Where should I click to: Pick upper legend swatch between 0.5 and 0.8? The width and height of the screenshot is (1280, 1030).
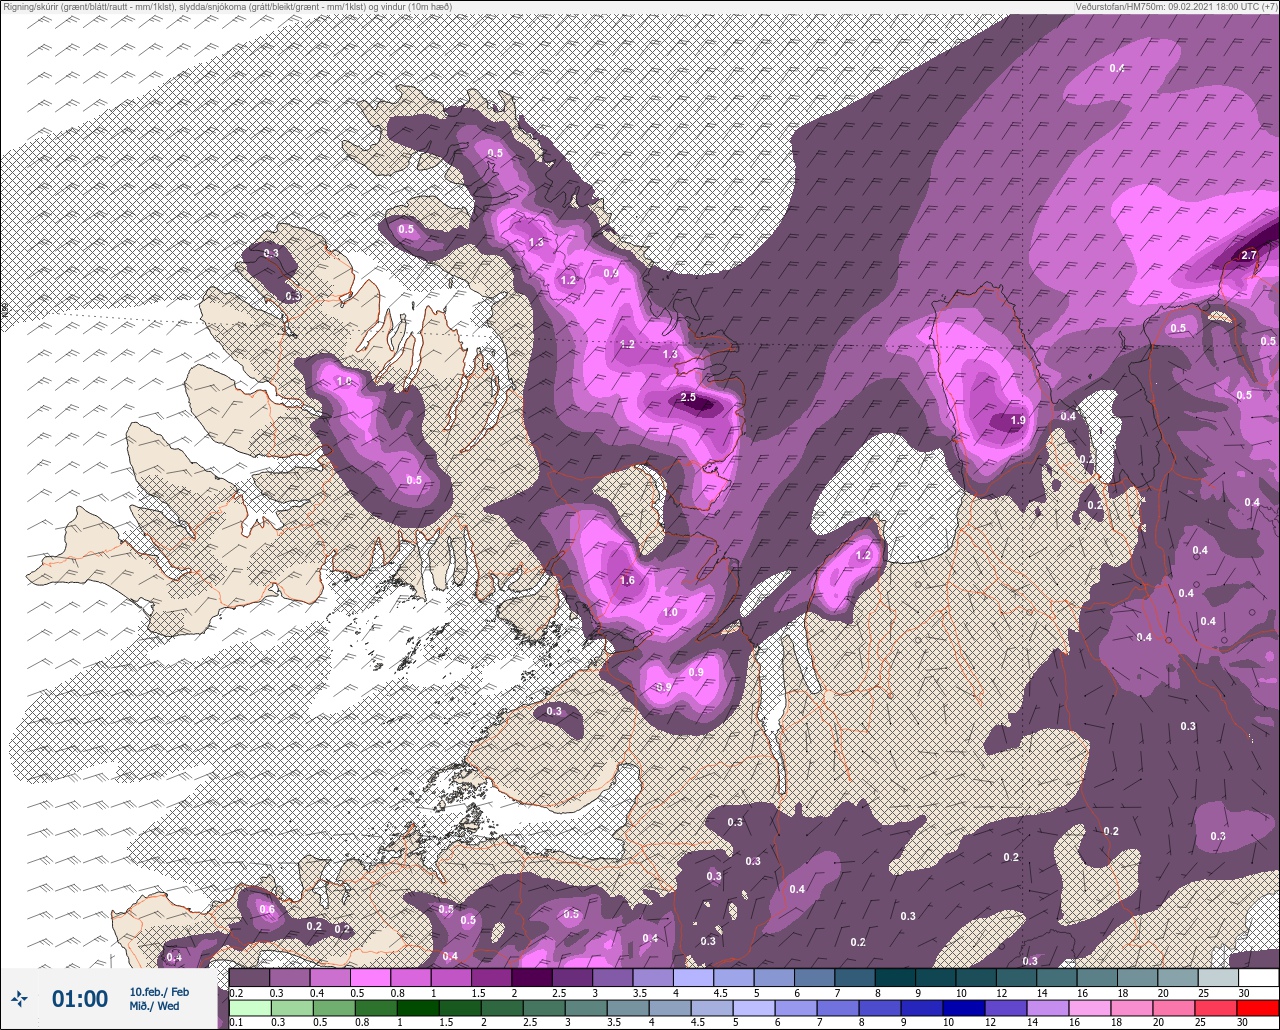(371, 976)
